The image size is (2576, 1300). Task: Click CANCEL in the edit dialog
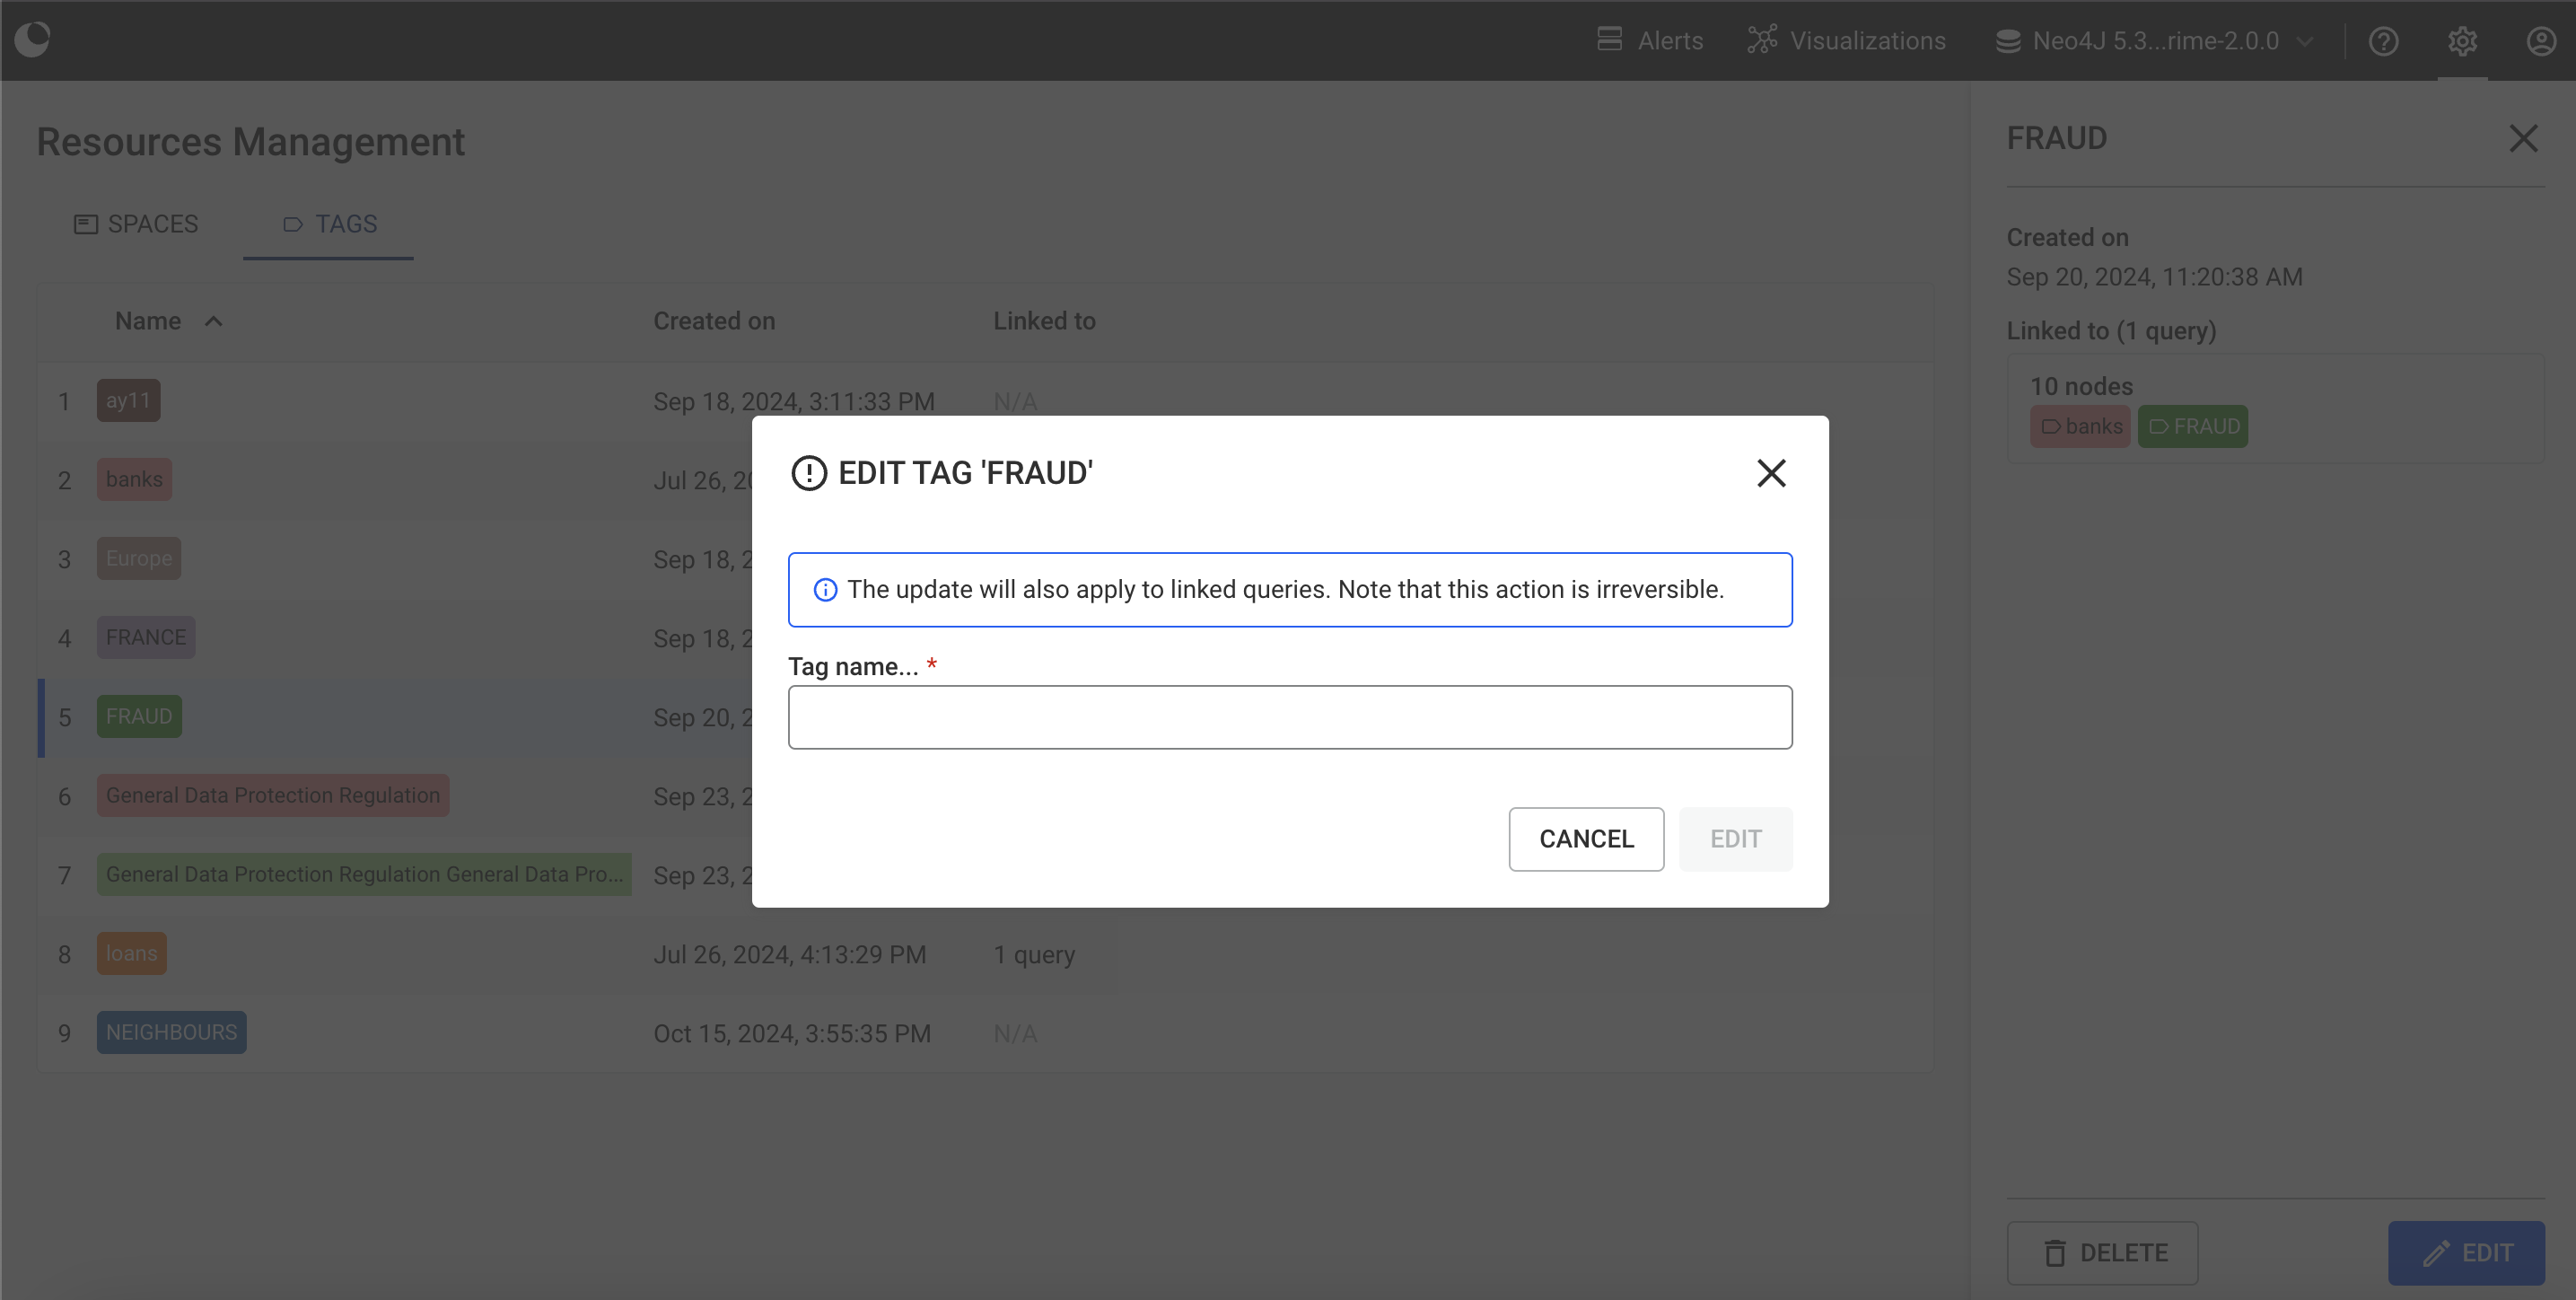1585,839
